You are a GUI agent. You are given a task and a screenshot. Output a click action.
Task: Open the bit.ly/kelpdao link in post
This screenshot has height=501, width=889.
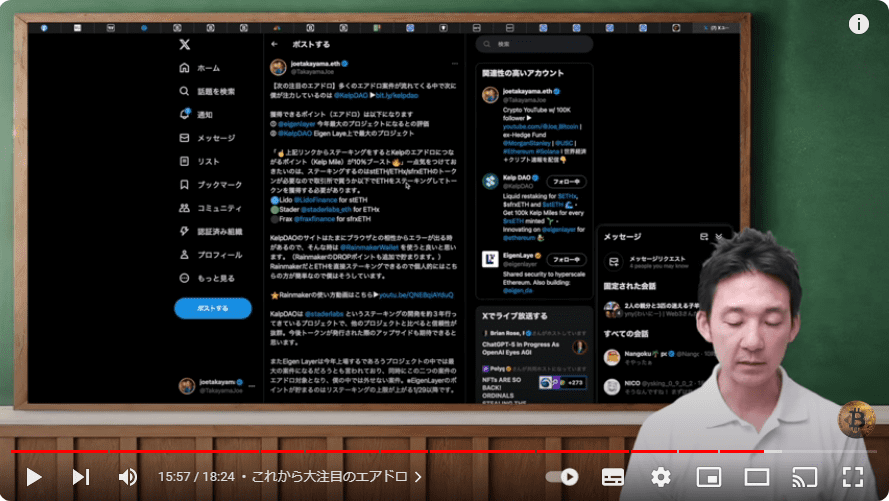click(397, 96)
